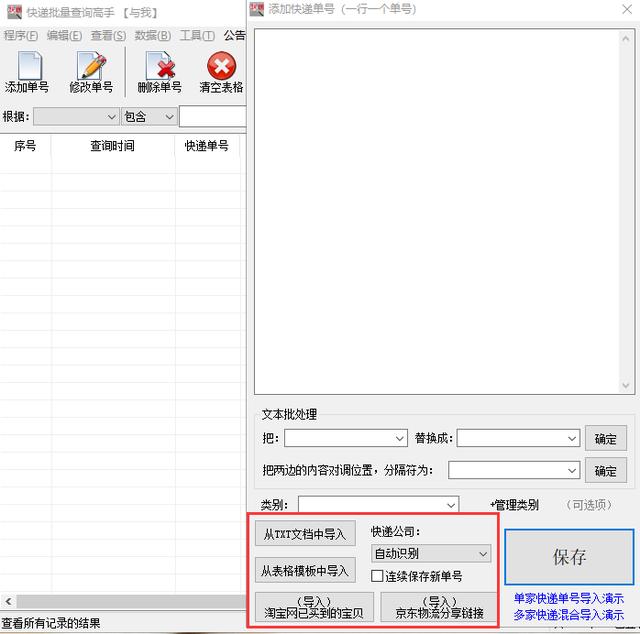Image resolution: width=640 pixels, height=634 pixels.
Task: Open the 数据(B) menu
Action: pos(153,36)
